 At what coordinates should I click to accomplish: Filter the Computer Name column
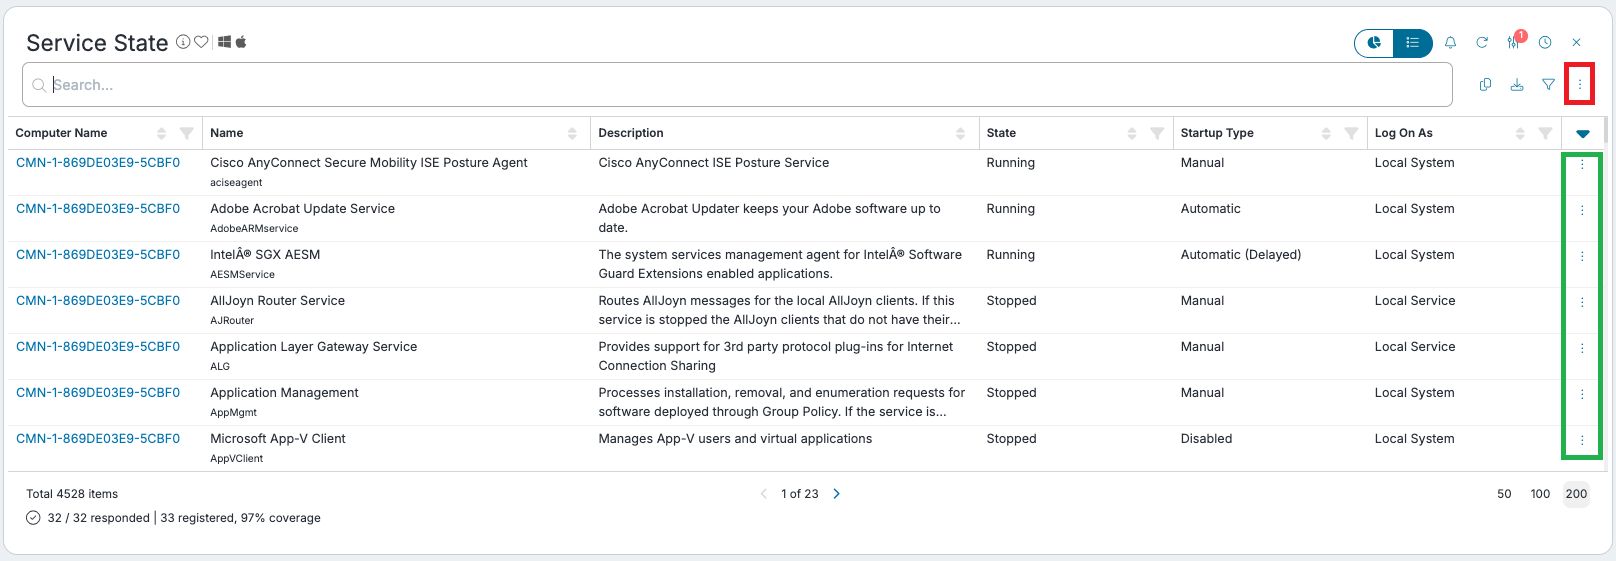tap(186, 133)
